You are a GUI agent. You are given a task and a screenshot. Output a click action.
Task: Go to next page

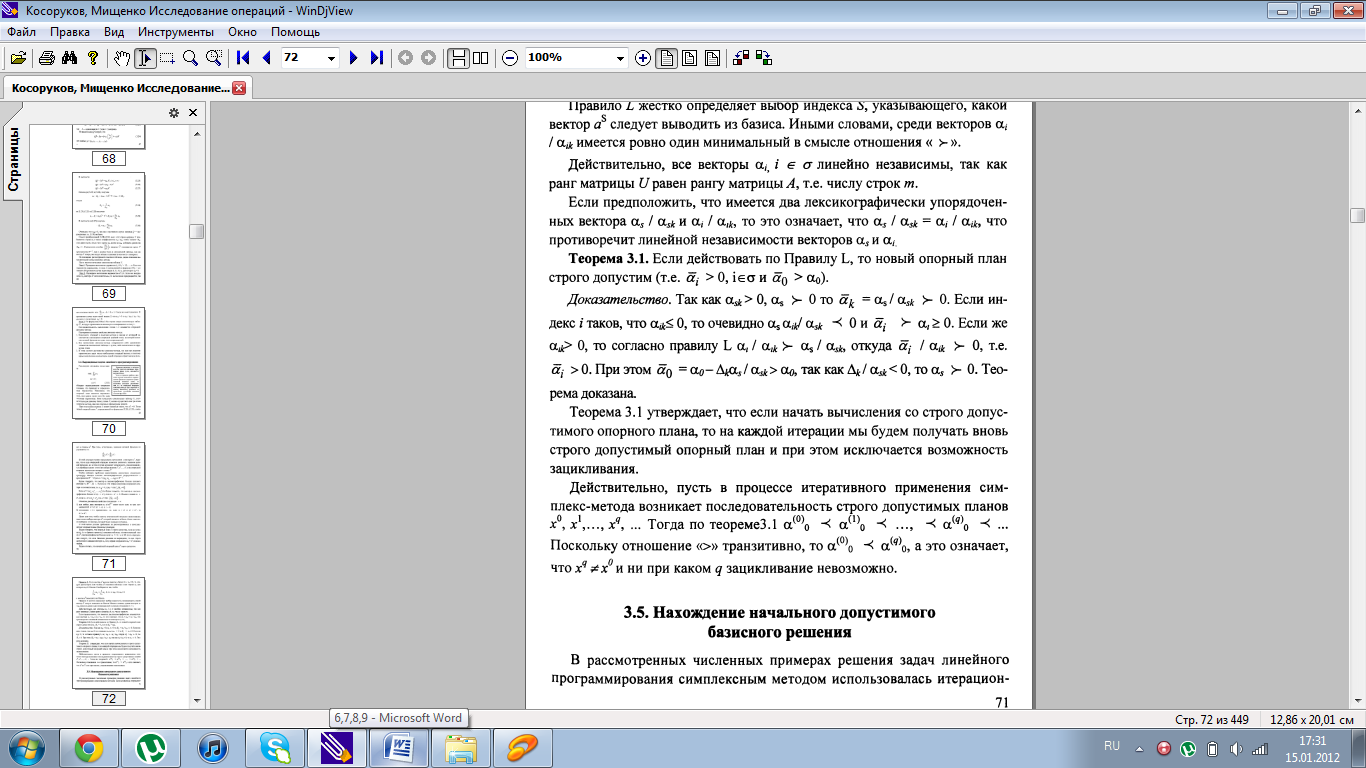point(354,58)
